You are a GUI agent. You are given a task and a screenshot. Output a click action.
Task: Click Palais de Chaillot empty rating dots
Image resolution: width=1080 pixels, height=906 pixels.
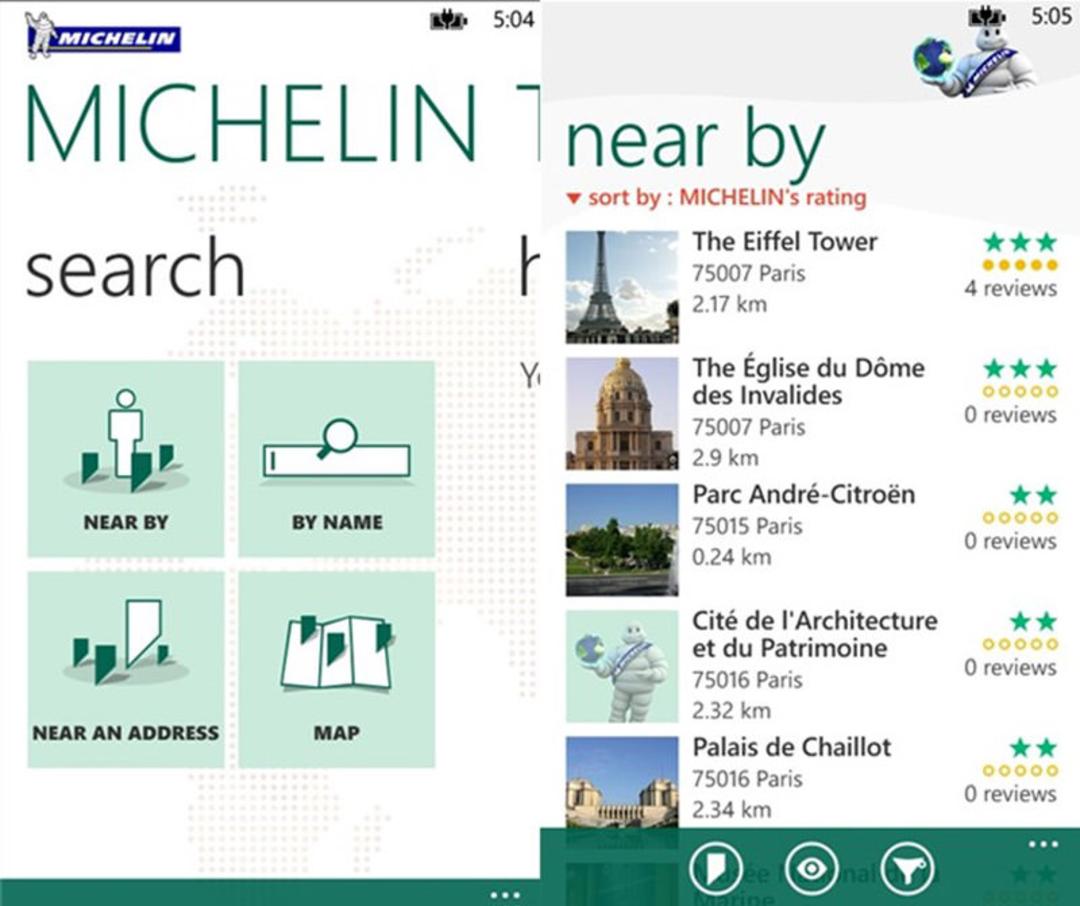(1020, 771)
